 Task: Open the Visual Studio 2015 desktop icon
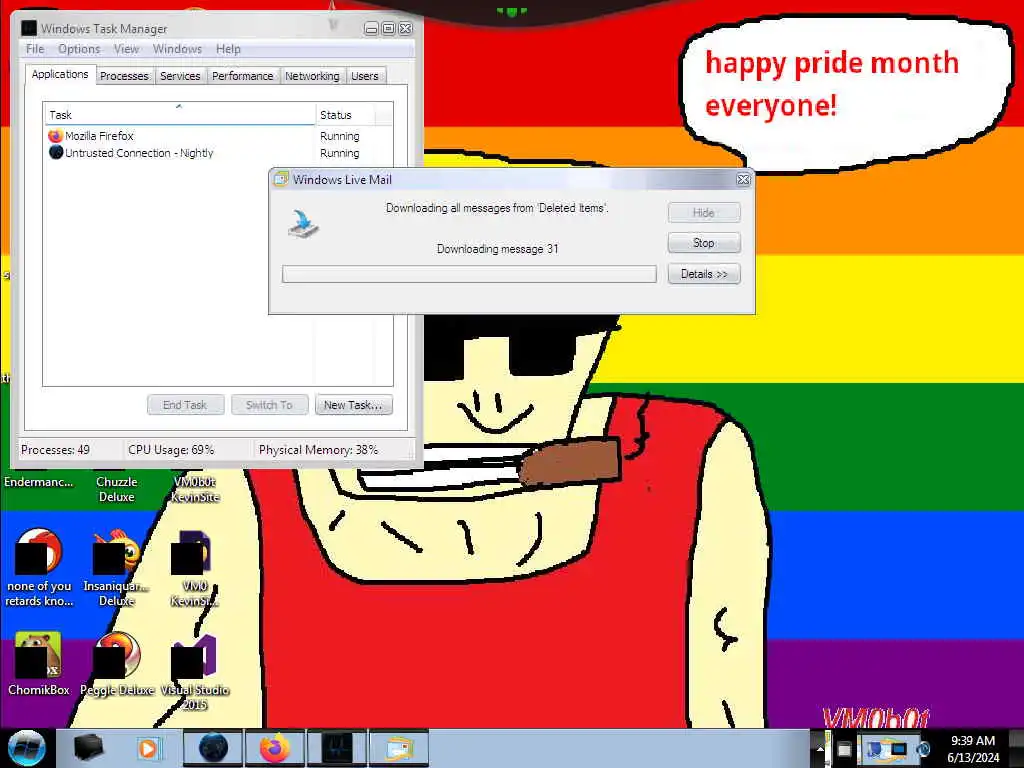coord(194,656)
